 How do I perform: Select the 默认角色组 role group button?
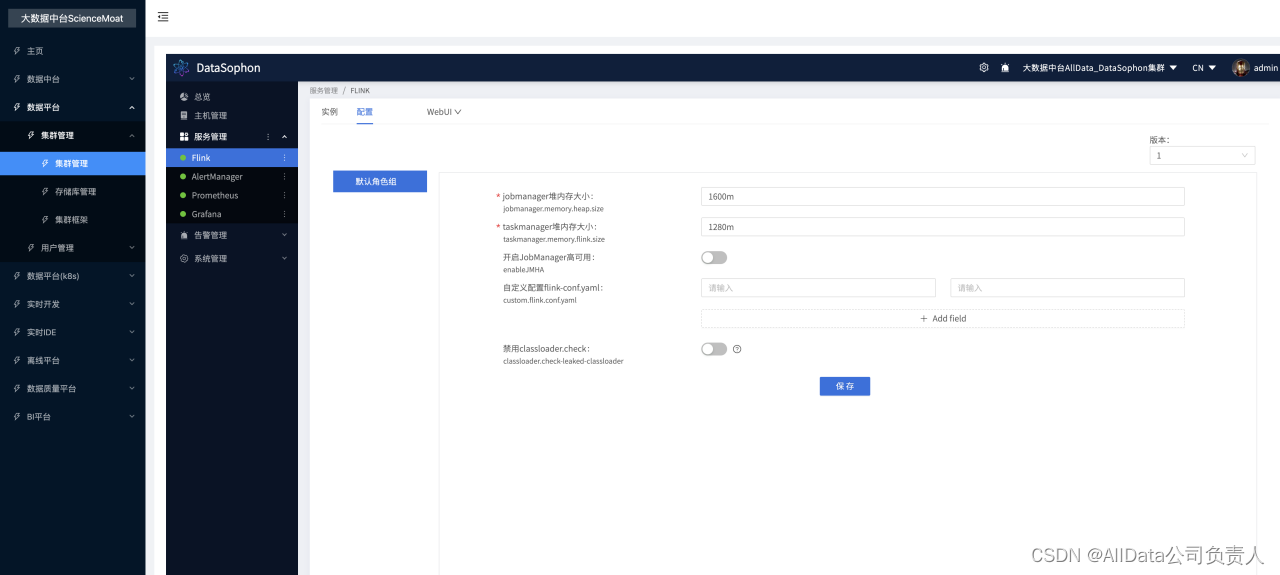pyautogui.click(x=380, y=181)
